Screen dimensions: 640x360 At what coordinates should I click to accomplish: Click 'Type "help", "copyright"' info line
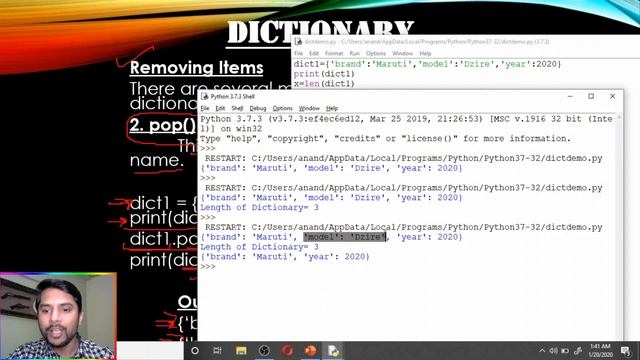385,138
